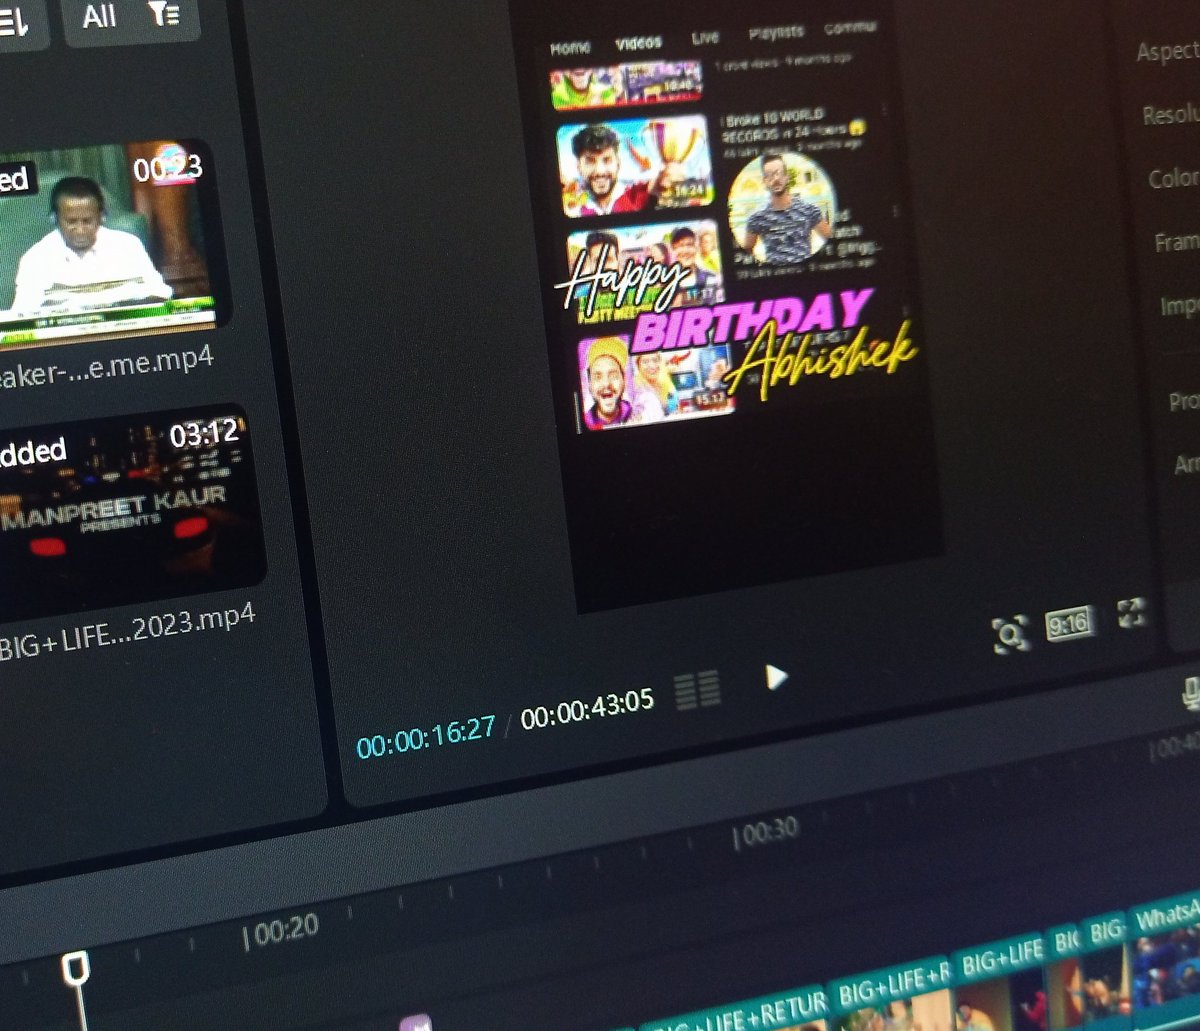This screenshot has width=1200, height=1031.
Task: Open the All media filter dropdown
Action: (x=131, y=15)
